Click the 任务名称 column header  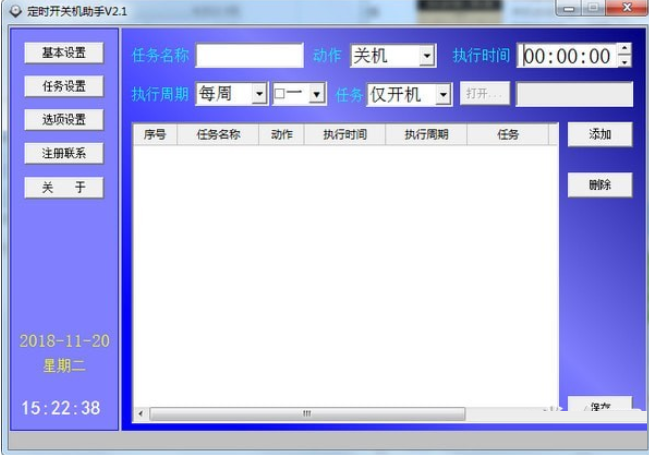(x=218, y=134)
